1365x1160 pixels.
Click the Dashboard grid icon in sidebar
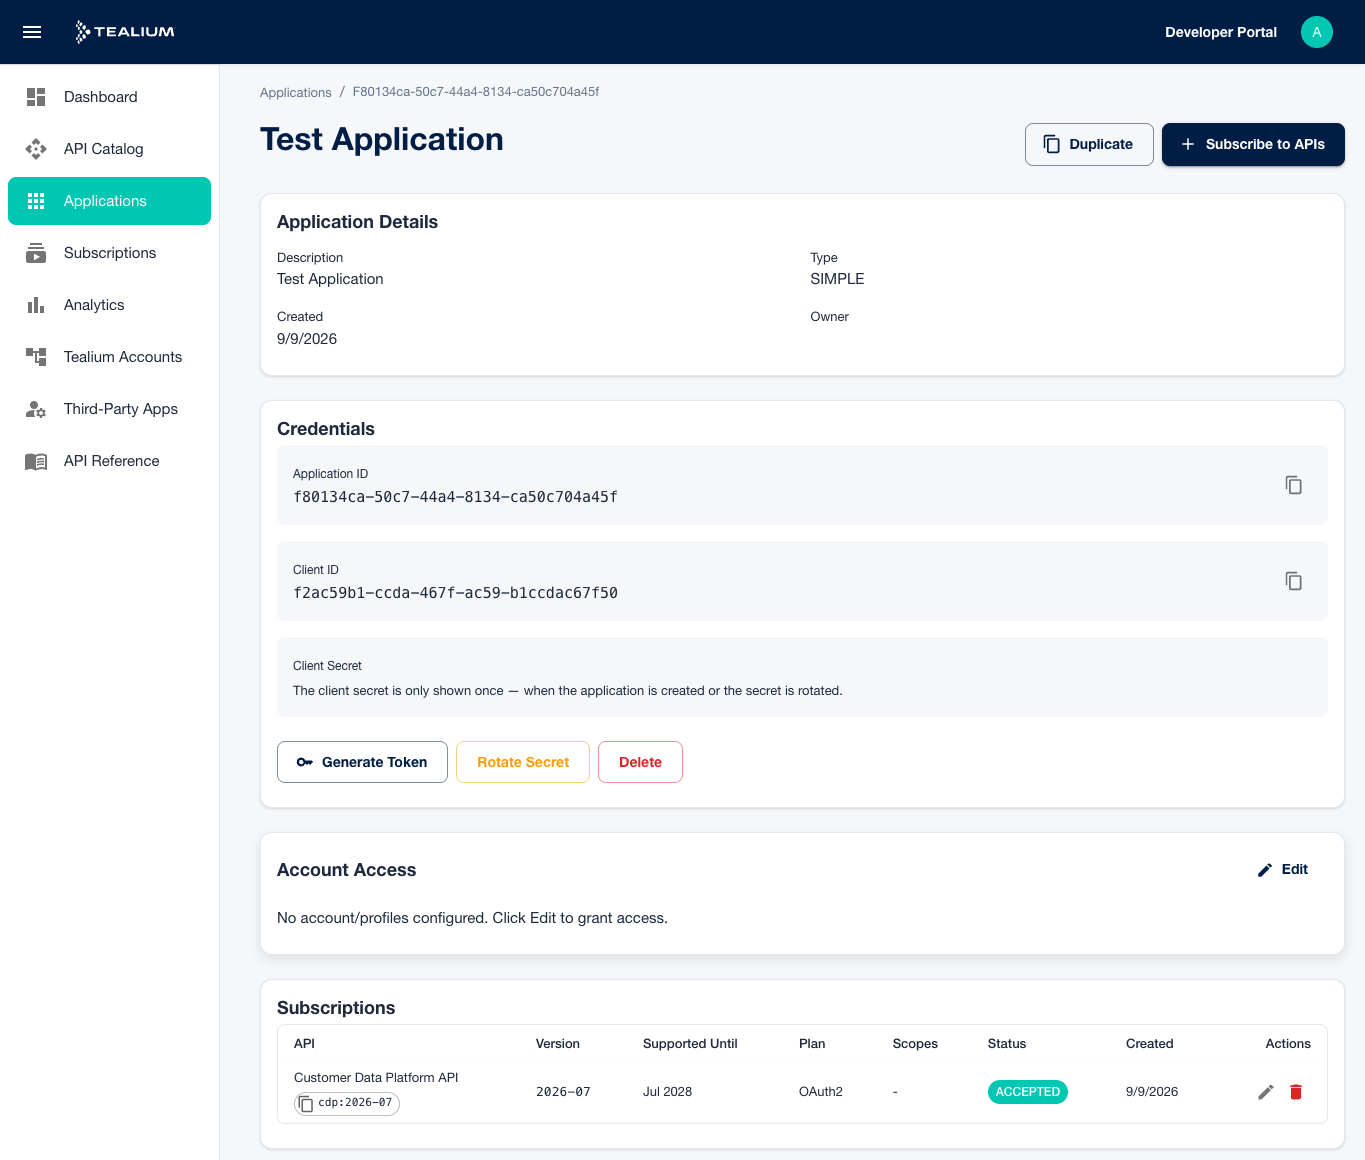tap(36, 97)
